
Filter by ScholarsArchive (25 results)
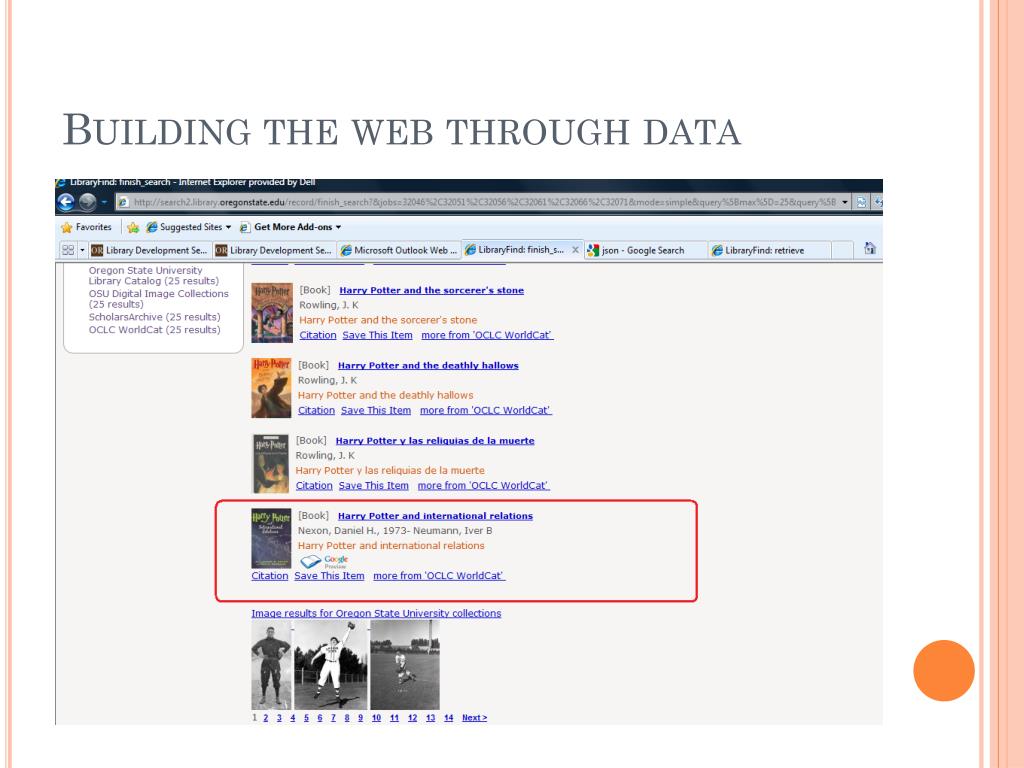pos(155,317)
